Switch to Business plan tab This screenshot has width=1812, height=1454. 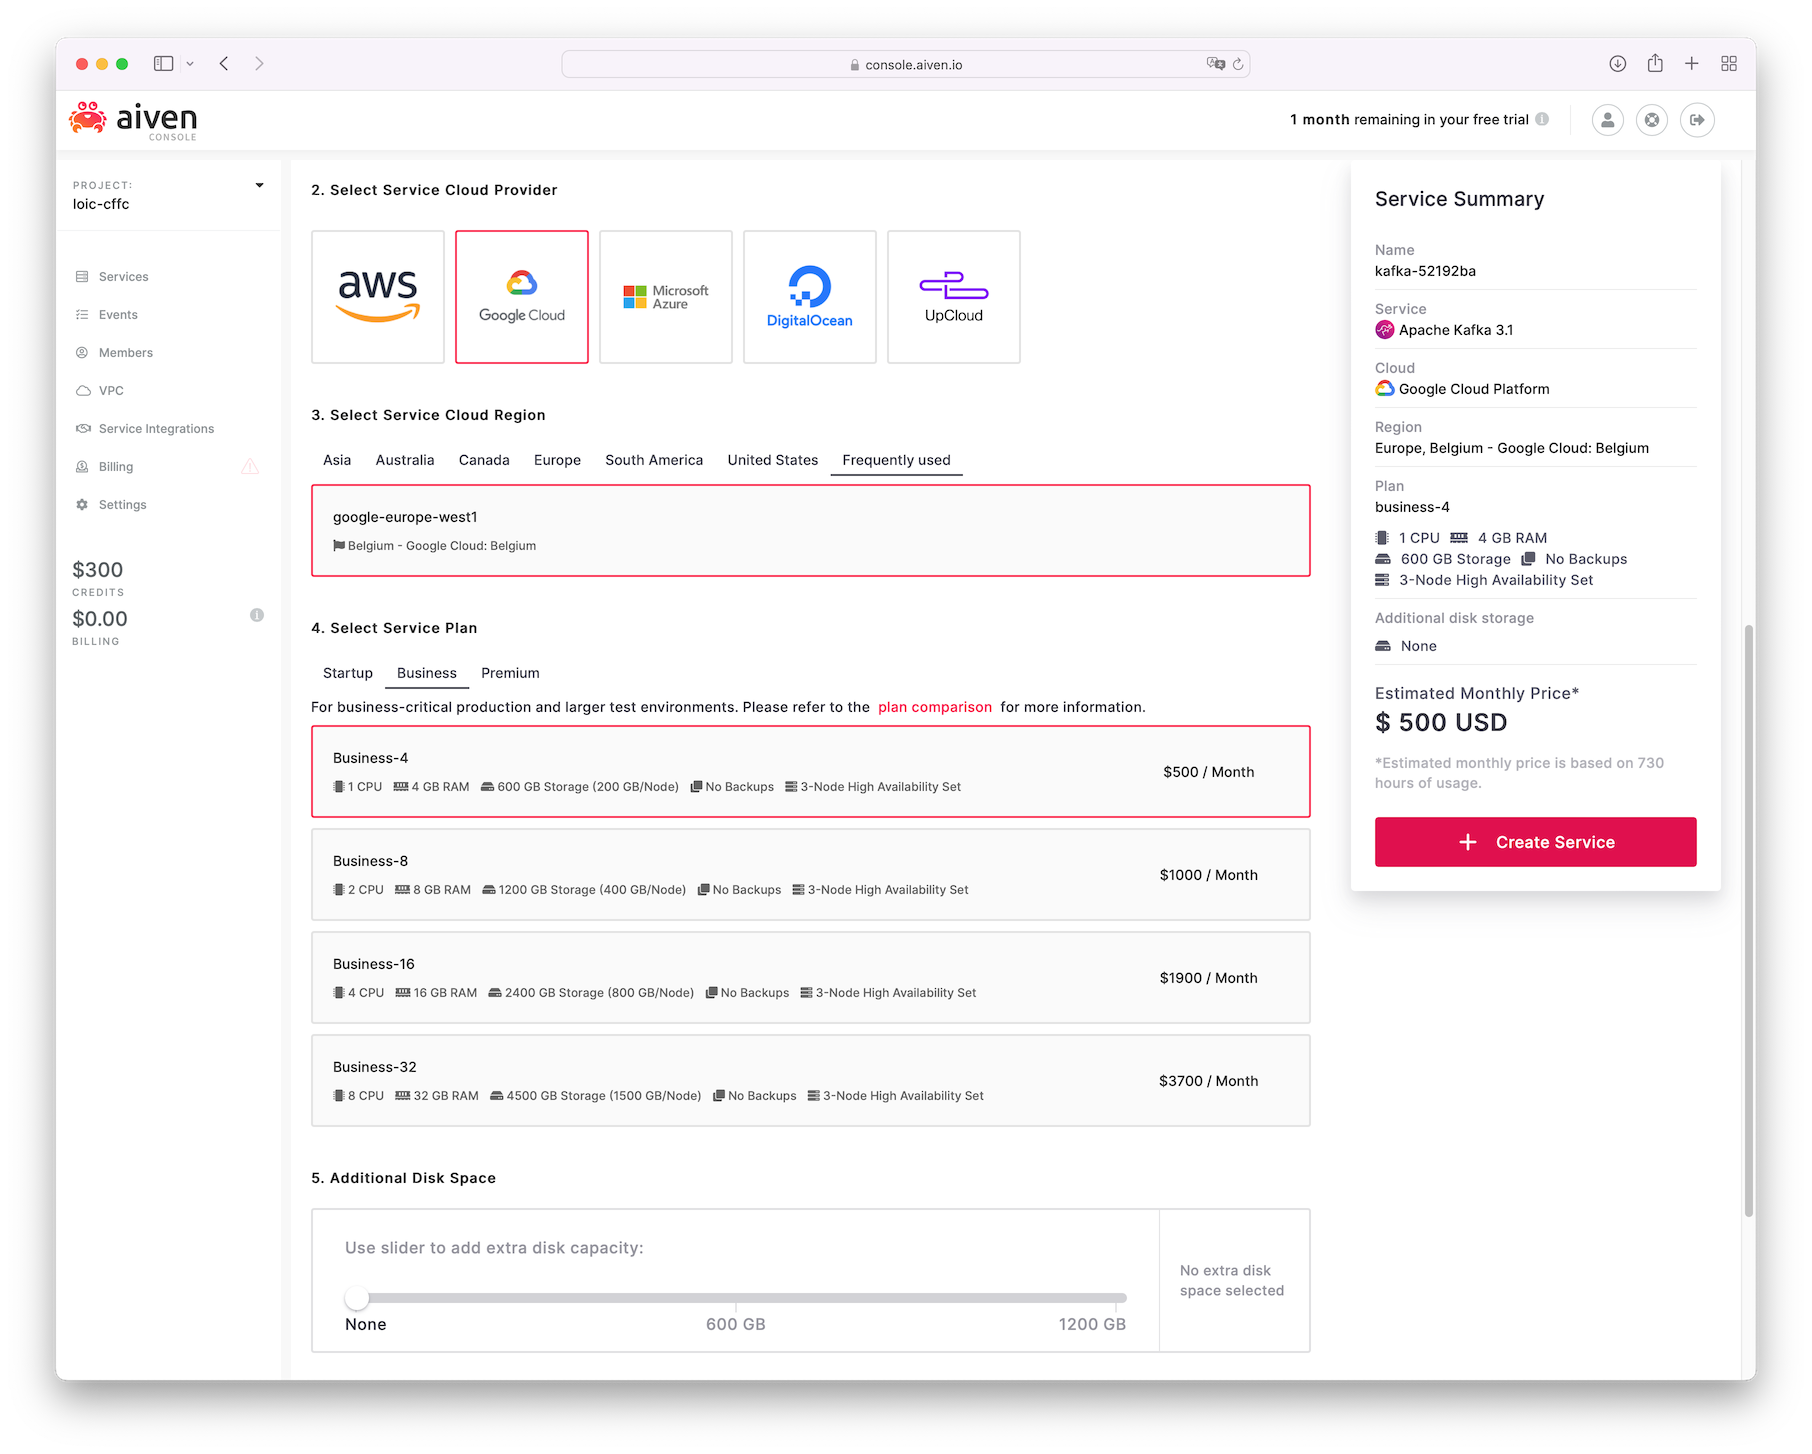point(427,673)
